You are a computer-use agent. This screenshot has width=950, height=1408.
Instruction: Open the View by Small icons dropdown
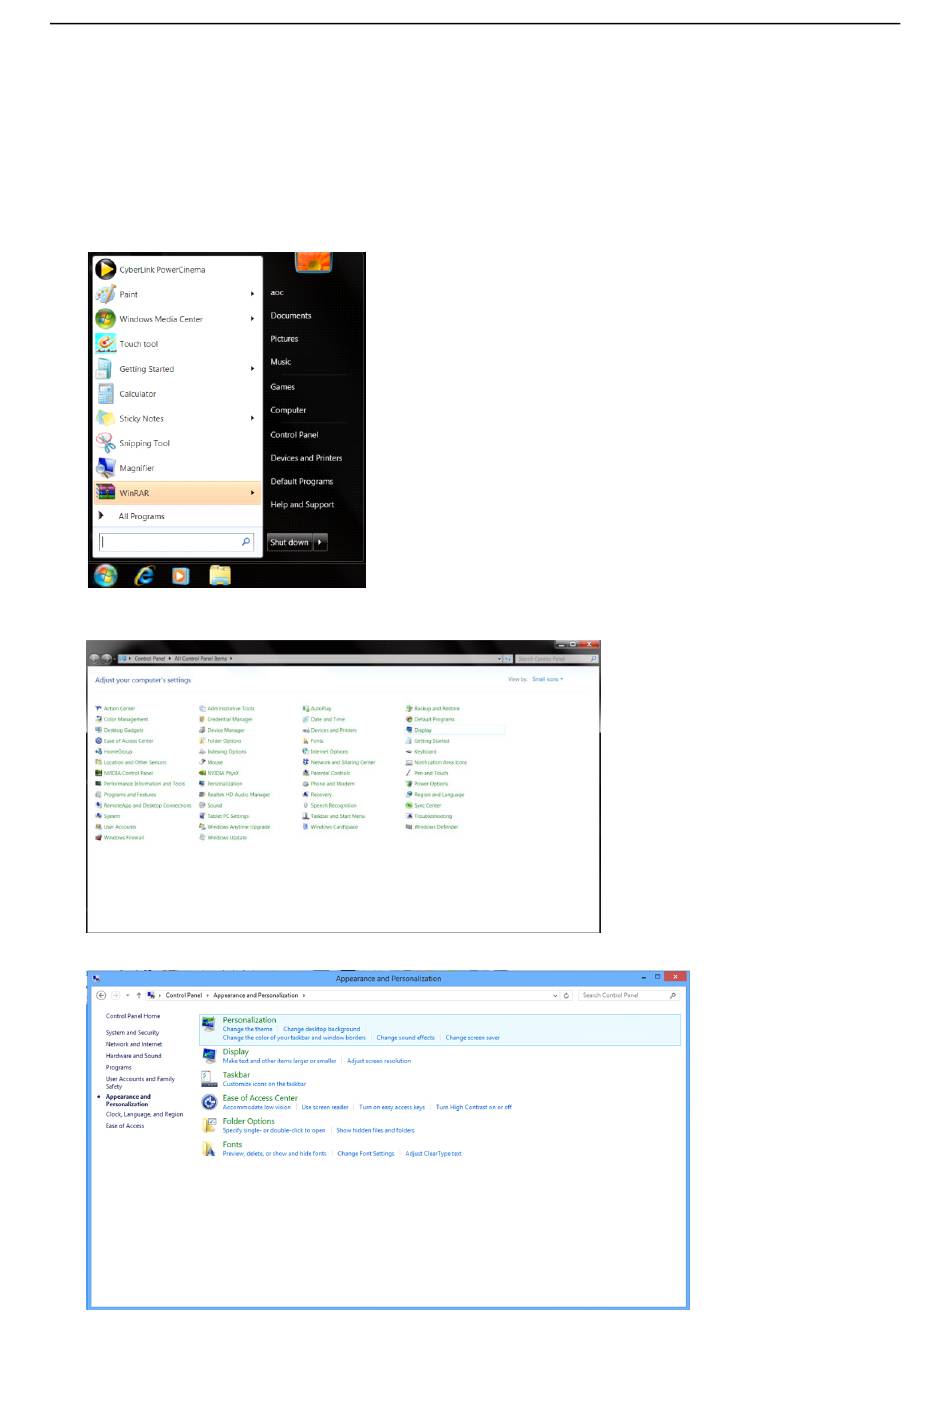point(547,679)
